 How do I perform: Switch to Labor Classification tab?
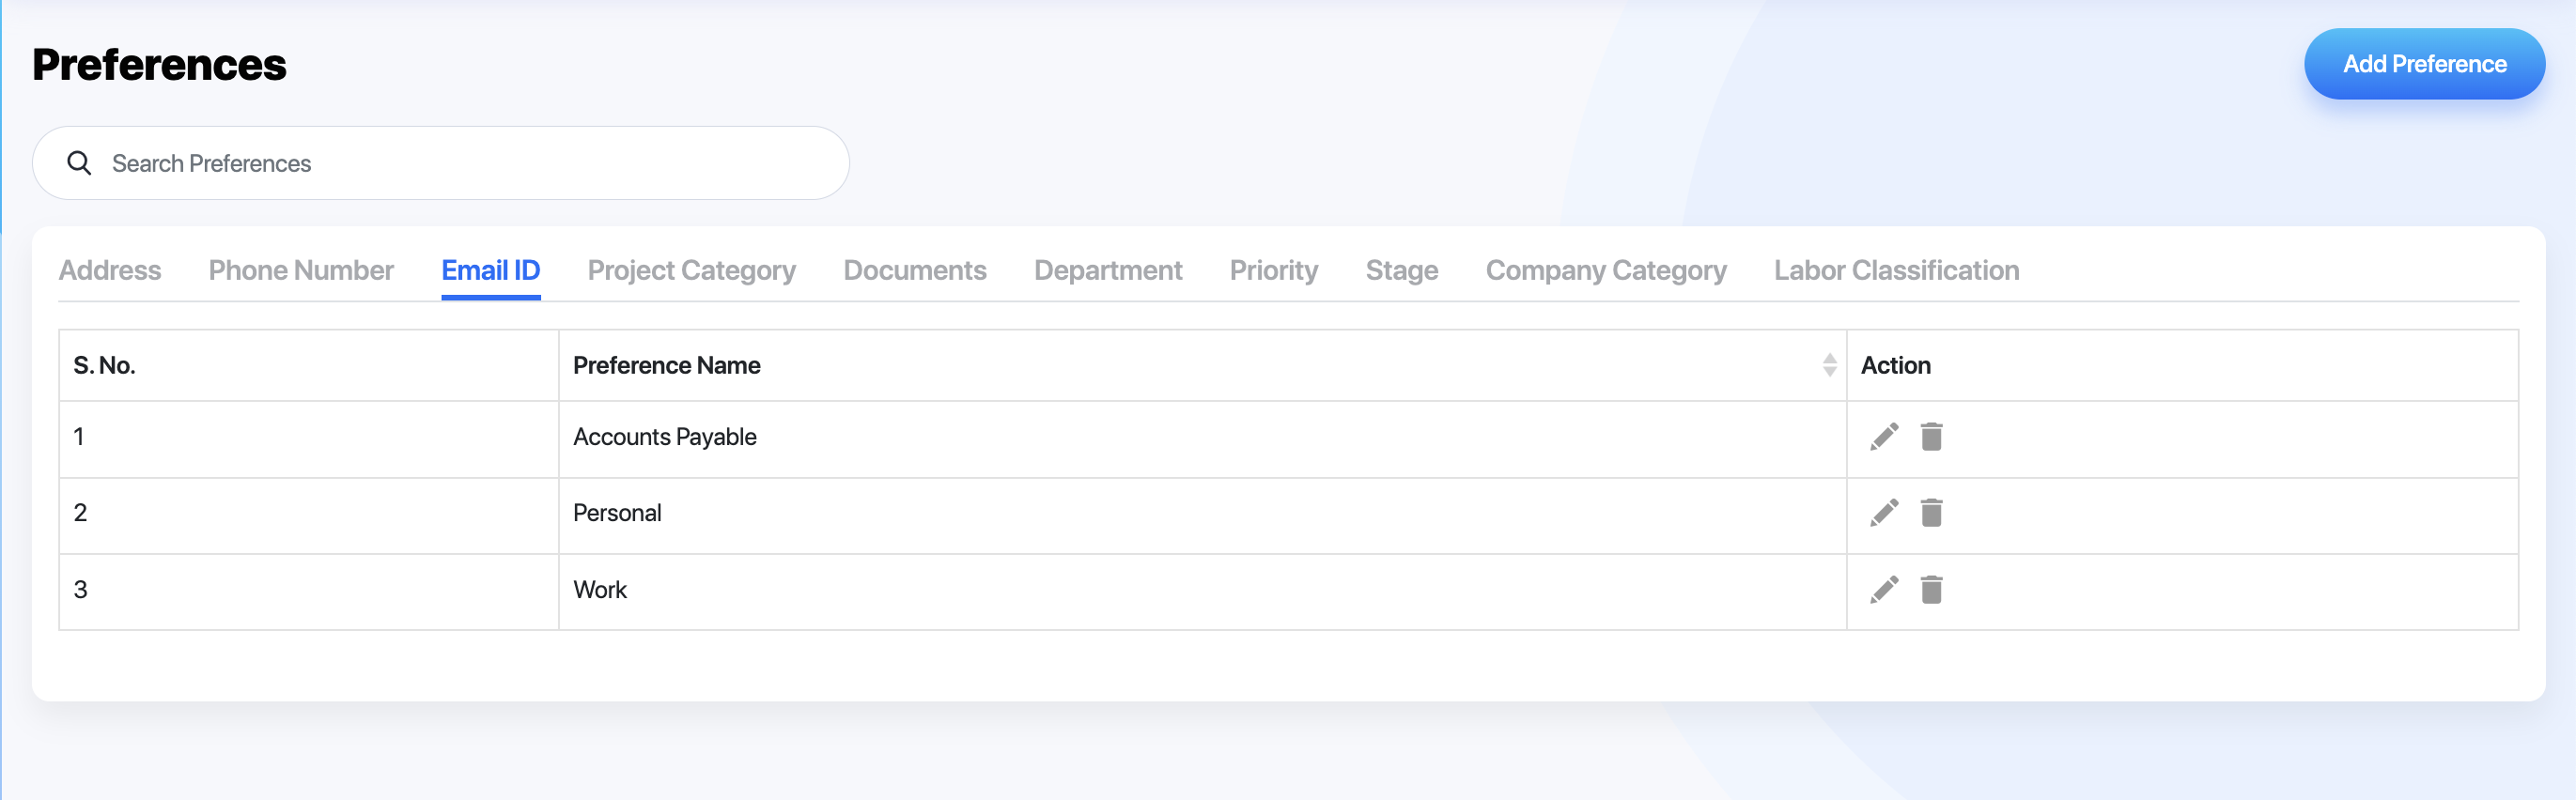tap(1896, 270)
